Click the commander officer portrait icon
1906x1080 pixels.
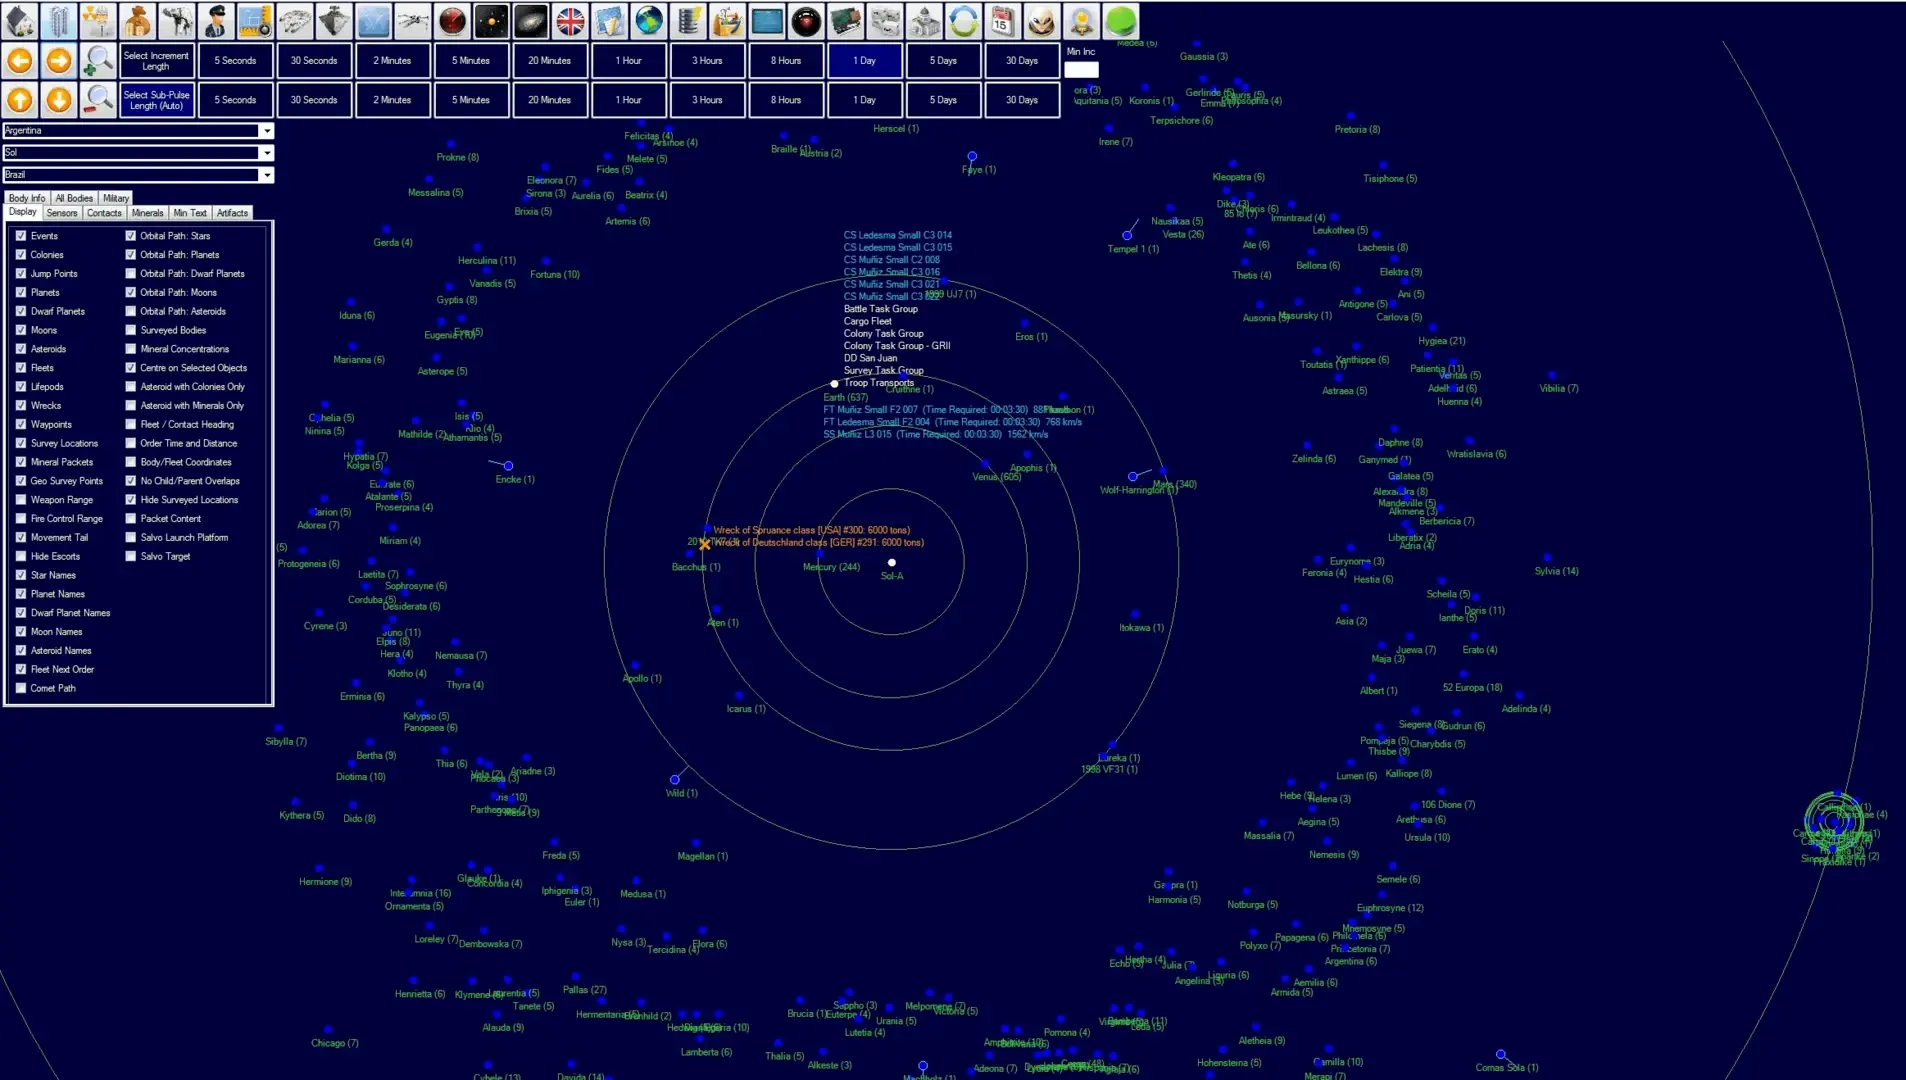pyautogui.click(x=216, y=21)
